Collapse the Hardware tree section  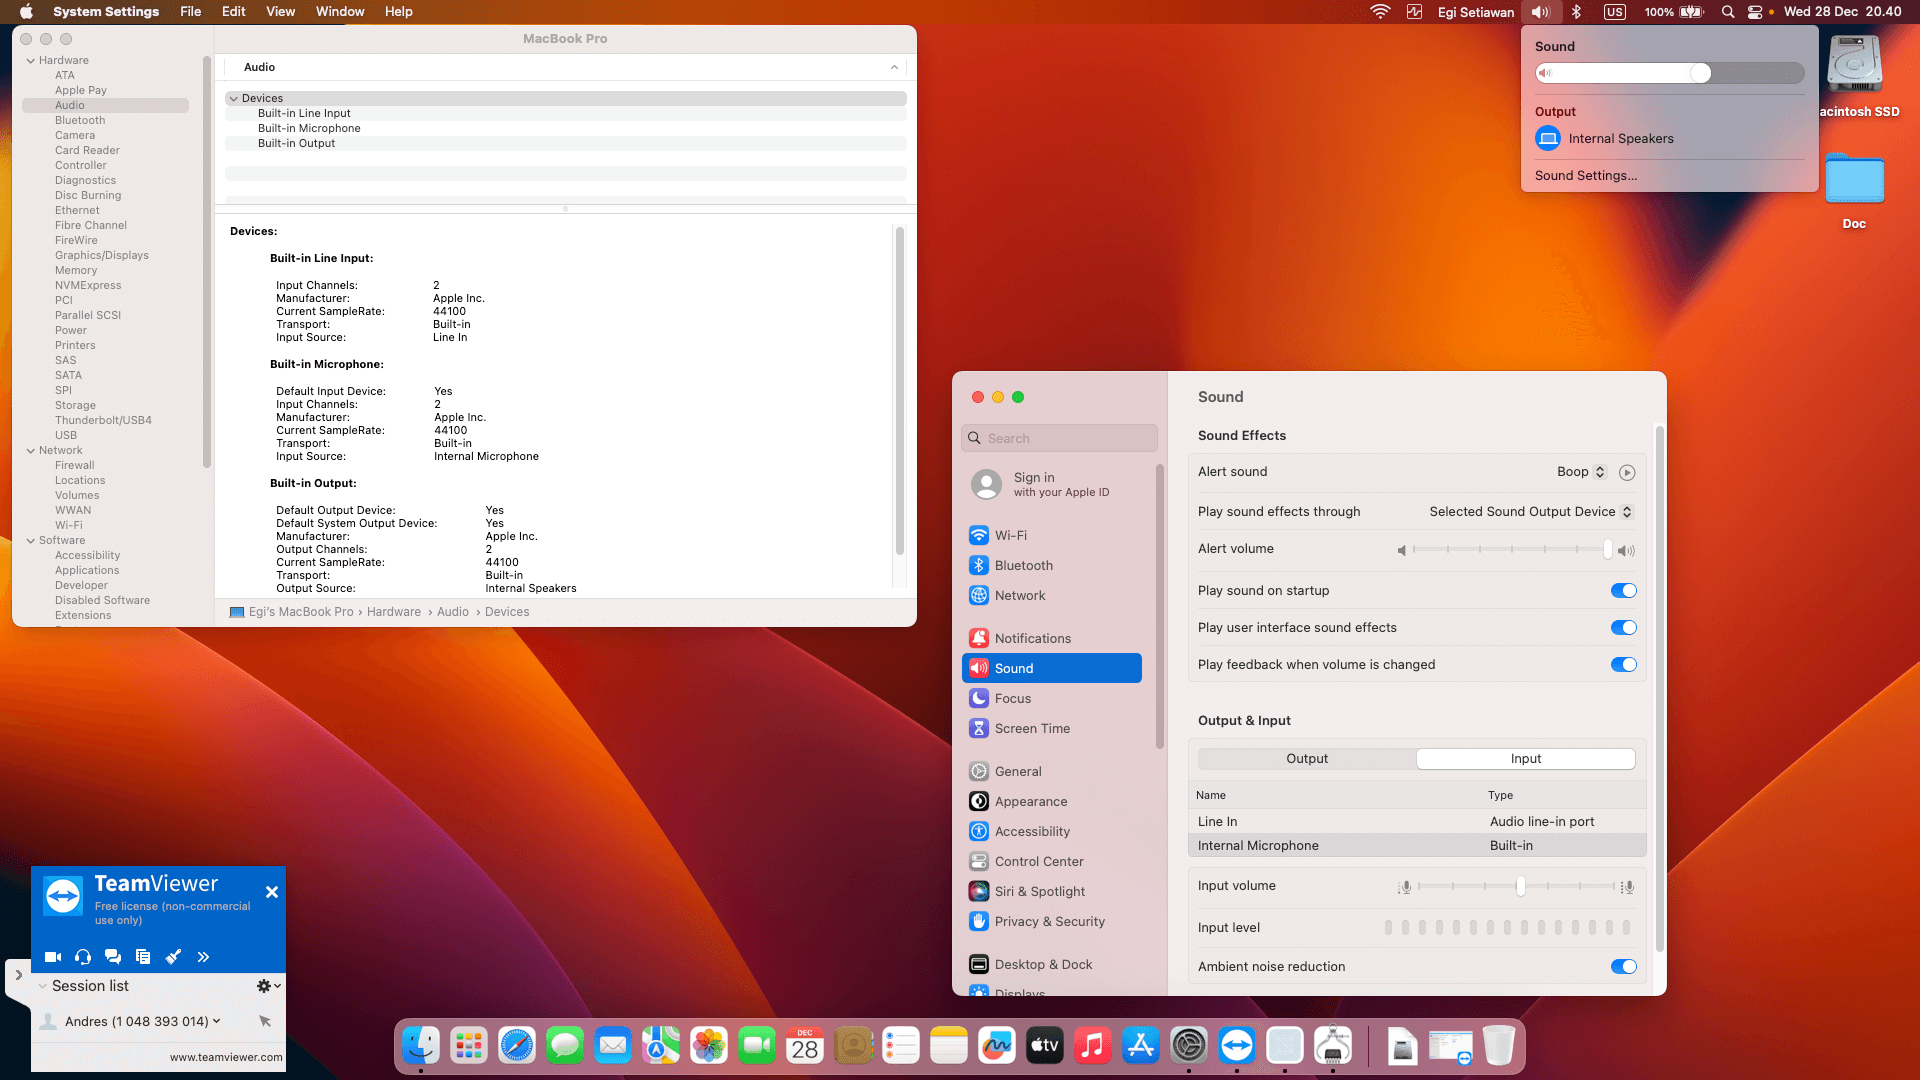[31, 61]
